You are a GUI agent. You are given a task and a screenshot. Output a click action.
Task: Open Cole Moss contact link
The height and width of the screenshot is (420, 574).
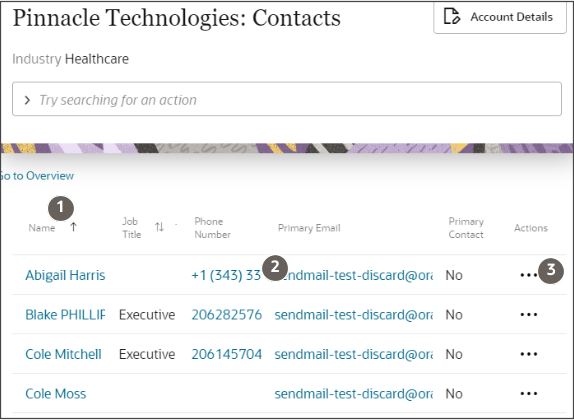click(56, 394)
